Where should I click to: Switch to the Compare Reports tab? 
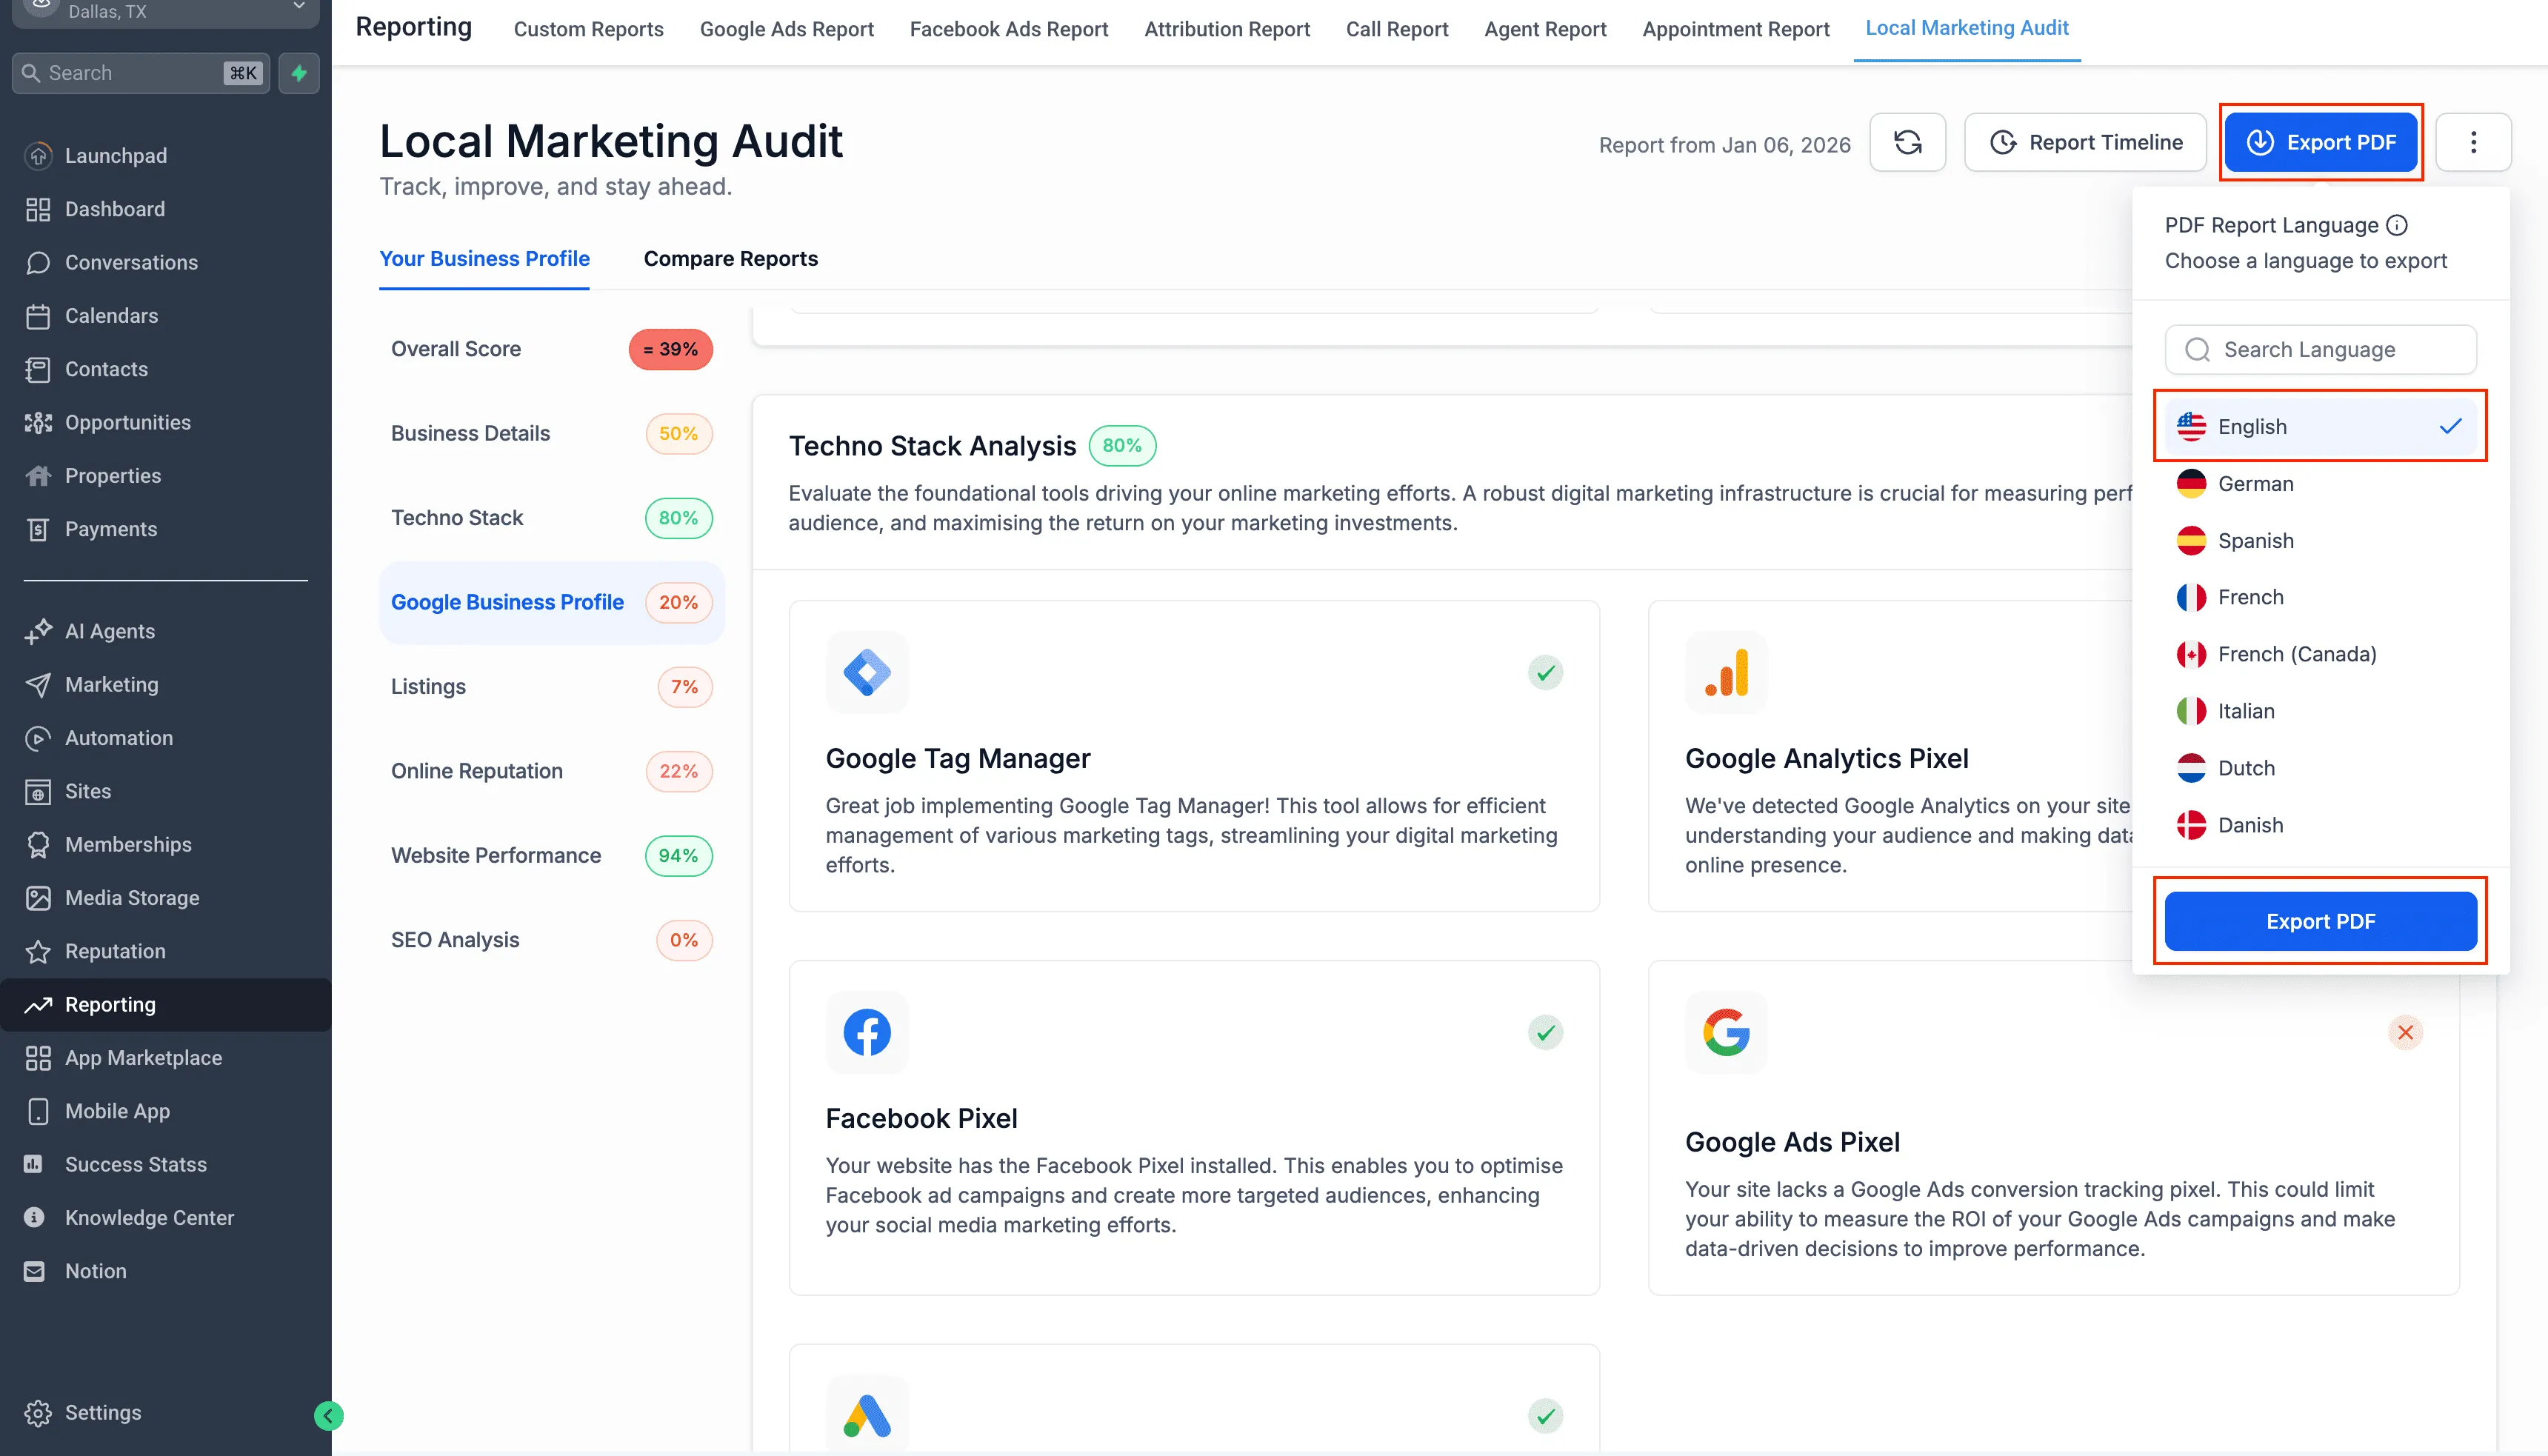pyautogui.click(x=731, y=258)
